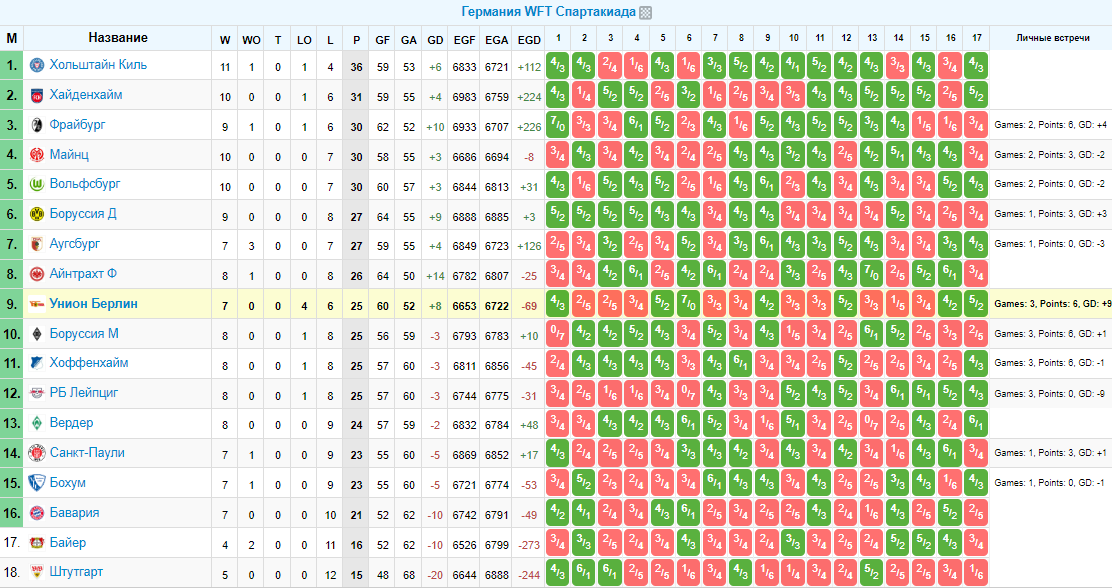1112x588 pixels.
Task: Open Боруссия М's round 1 result 0/7
Action: [558, 334]
